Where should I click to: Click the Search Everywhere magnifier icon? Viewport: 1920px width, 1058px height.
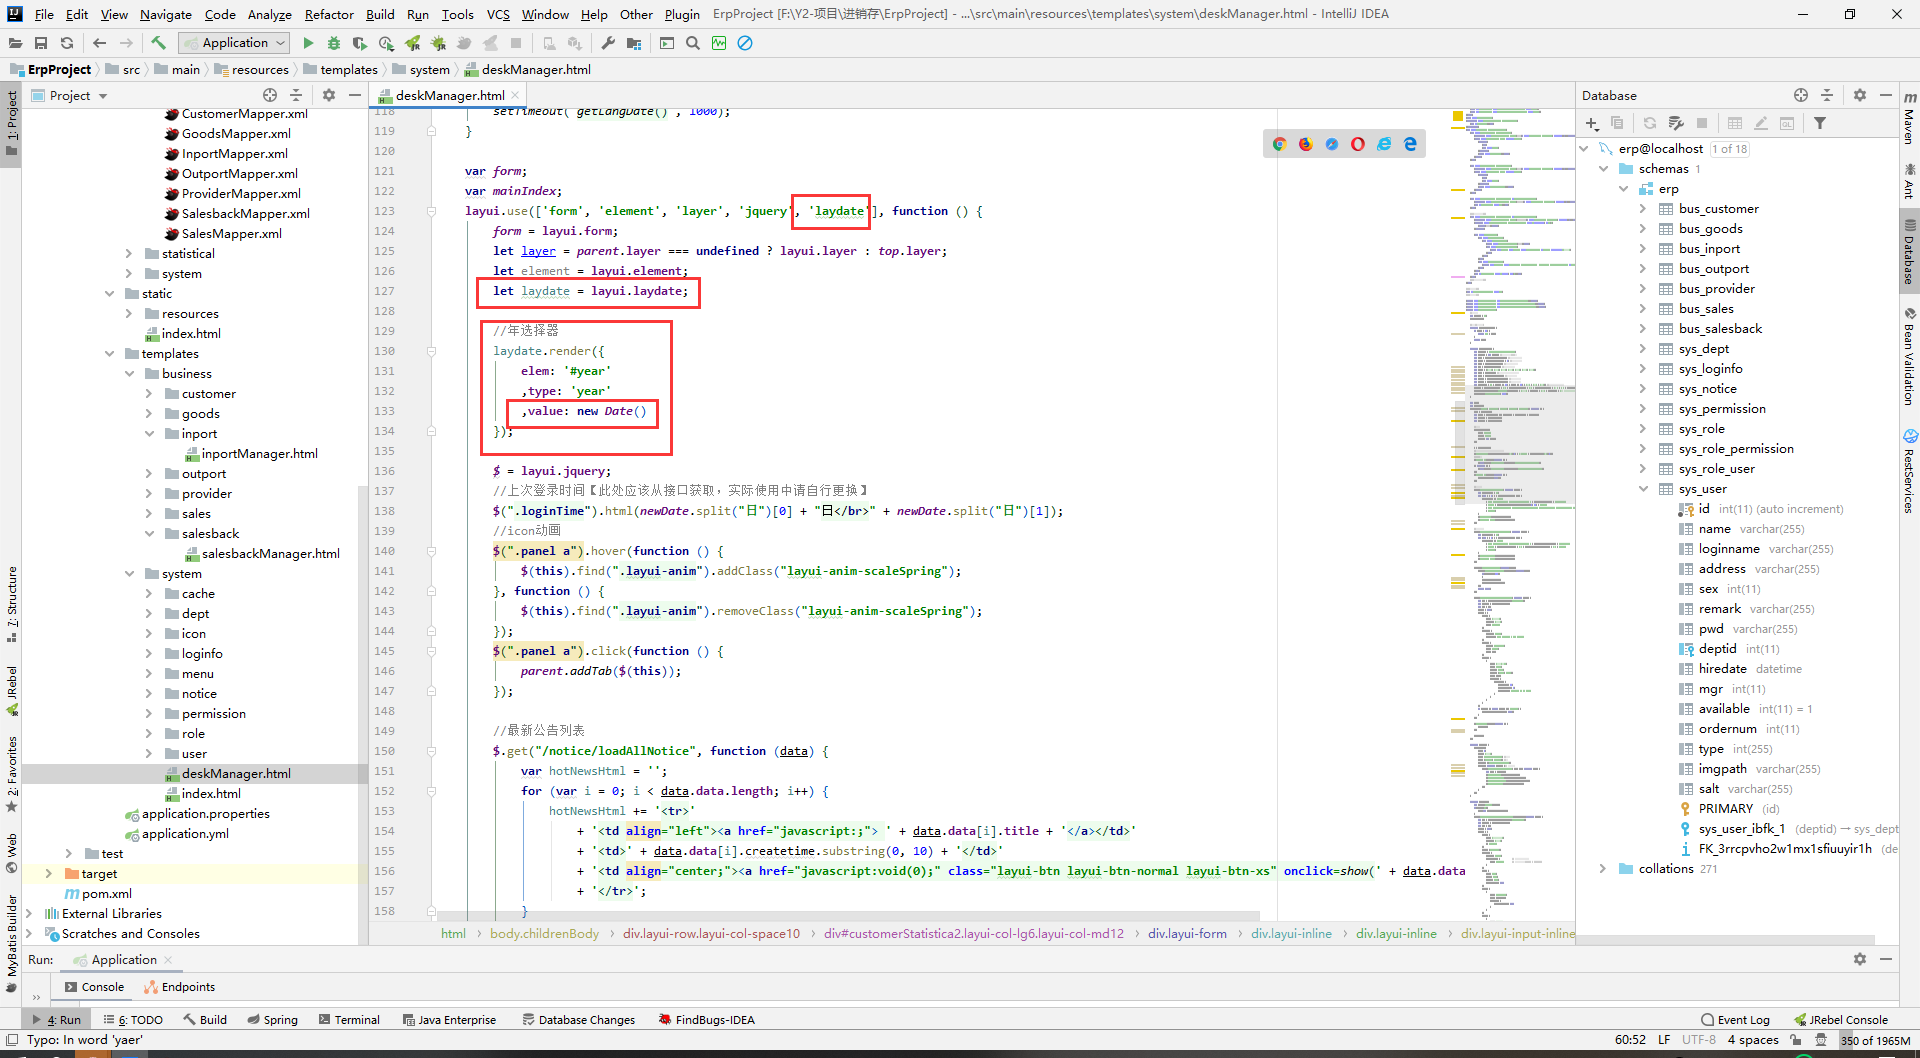tap(692, 43)
